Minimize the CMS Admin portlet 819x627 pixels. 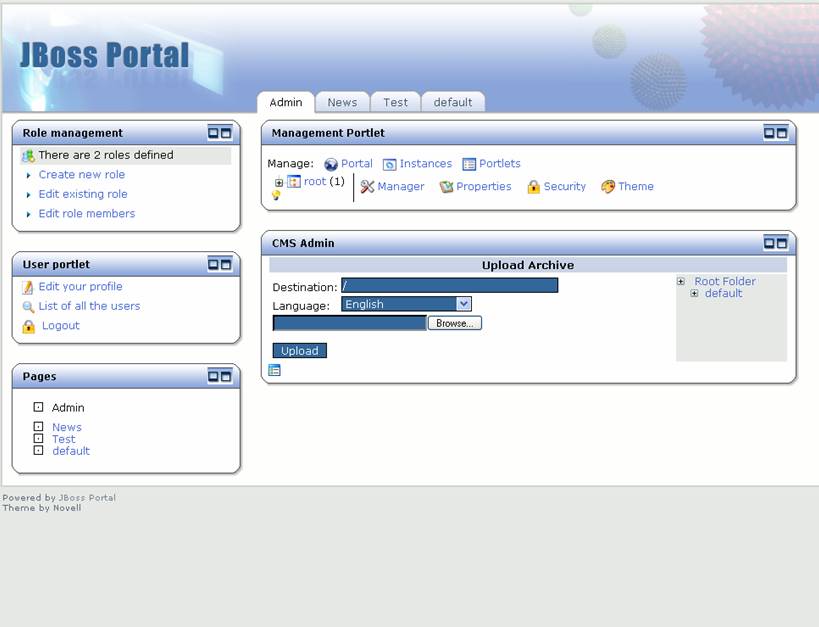769,243
